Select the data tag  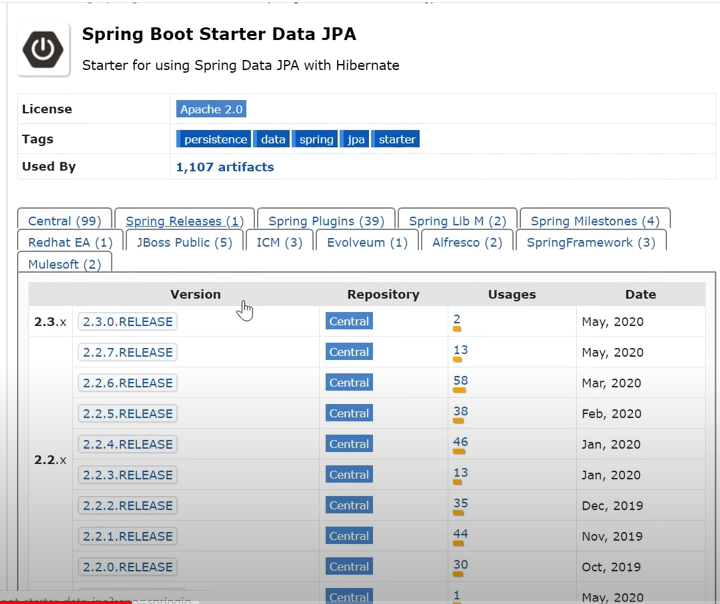pyautogui.click(x=272, y=139)
